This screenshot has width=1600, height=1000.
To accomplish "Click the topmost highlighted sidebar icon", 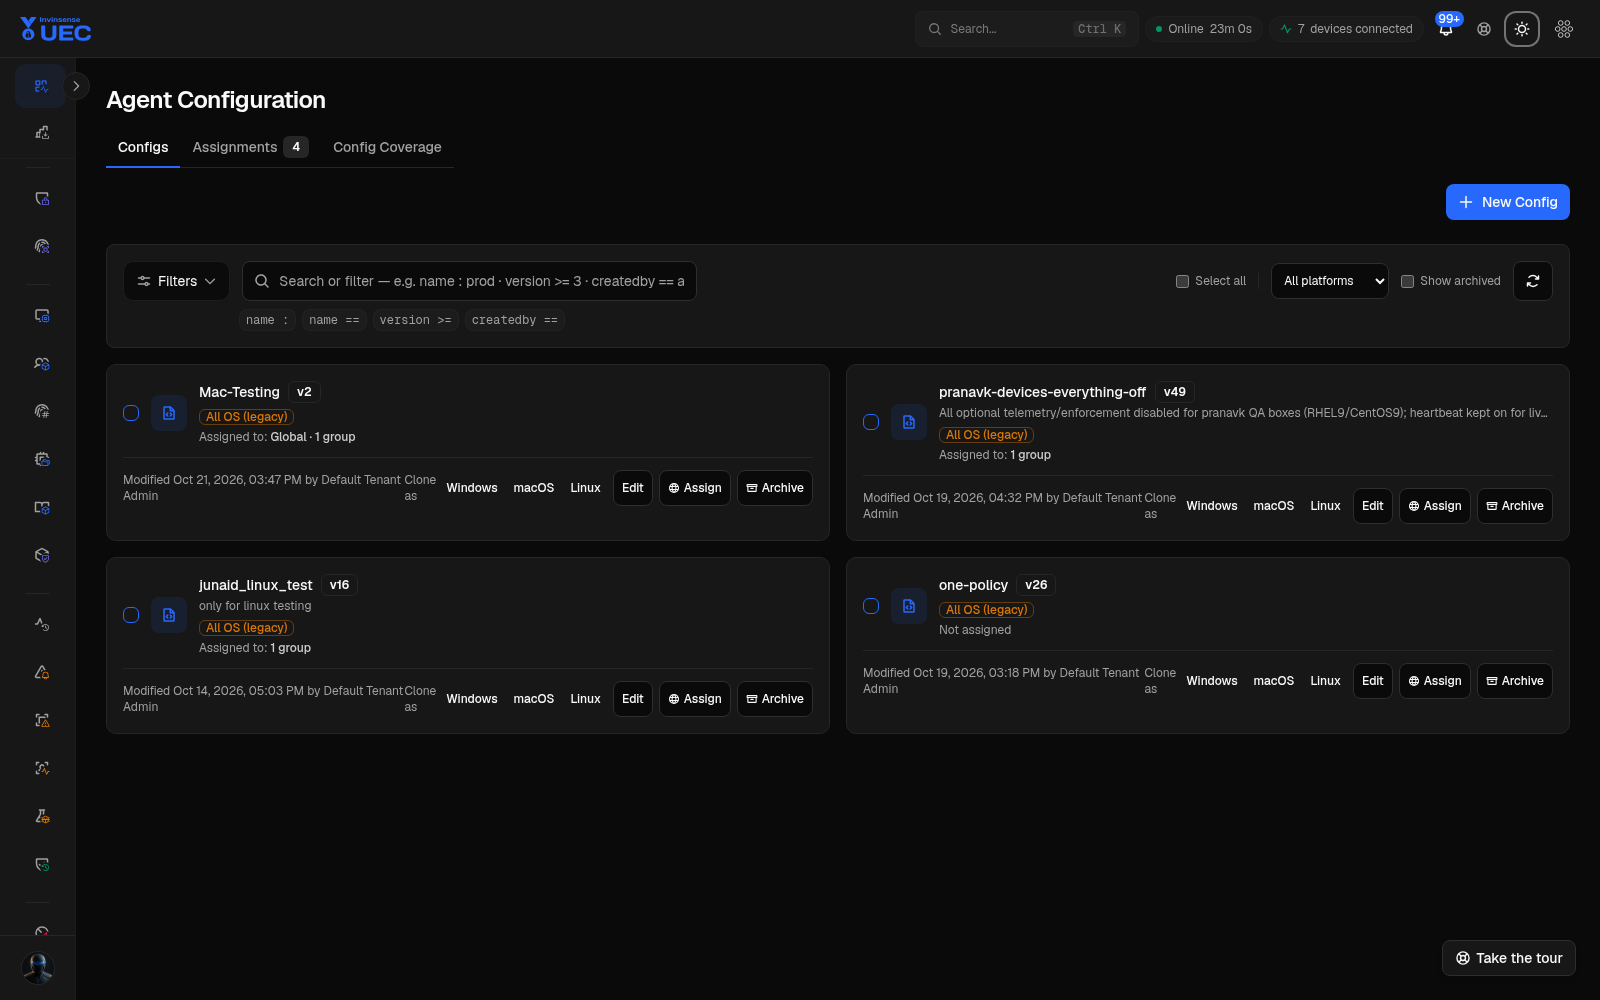I will click(x=41, y=86).
